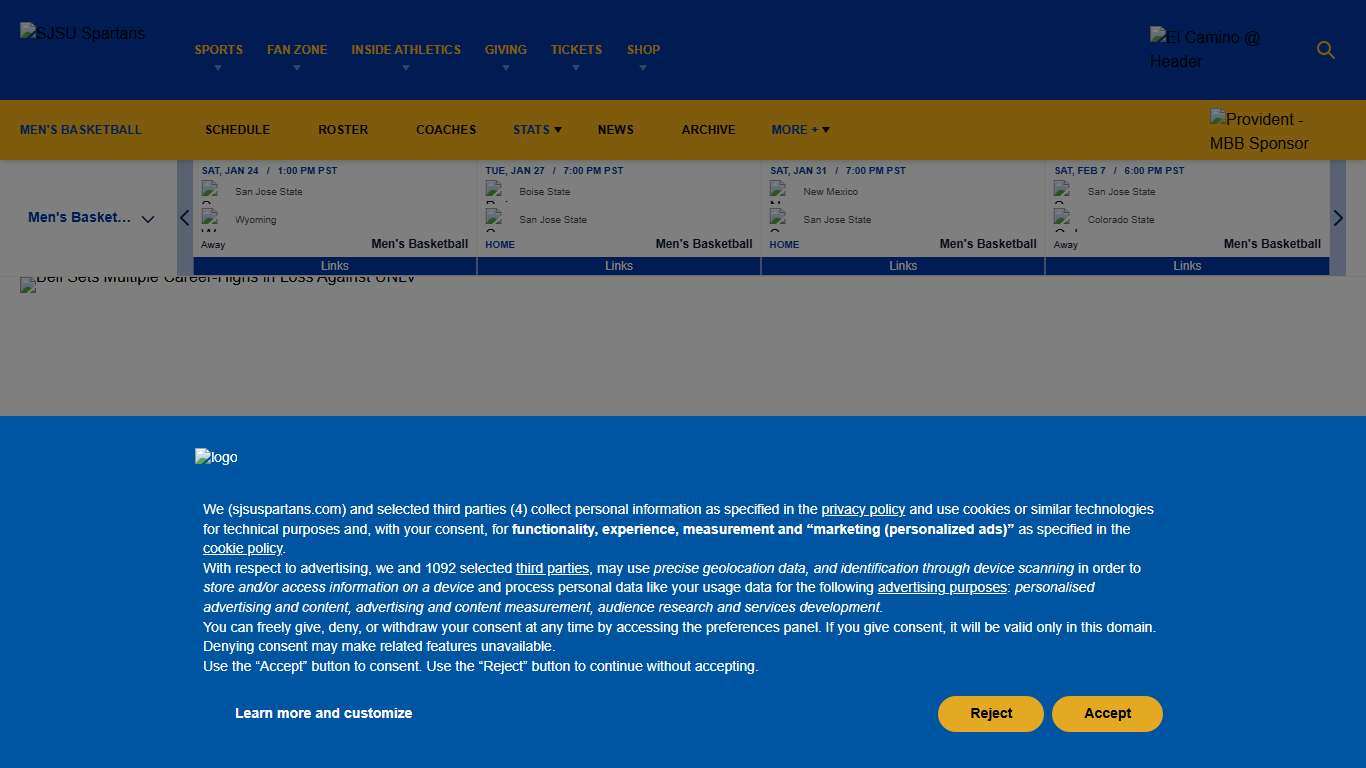Open Links for the Wyoming game
This screenshot has width=1366, height=768.
[335, 266]
